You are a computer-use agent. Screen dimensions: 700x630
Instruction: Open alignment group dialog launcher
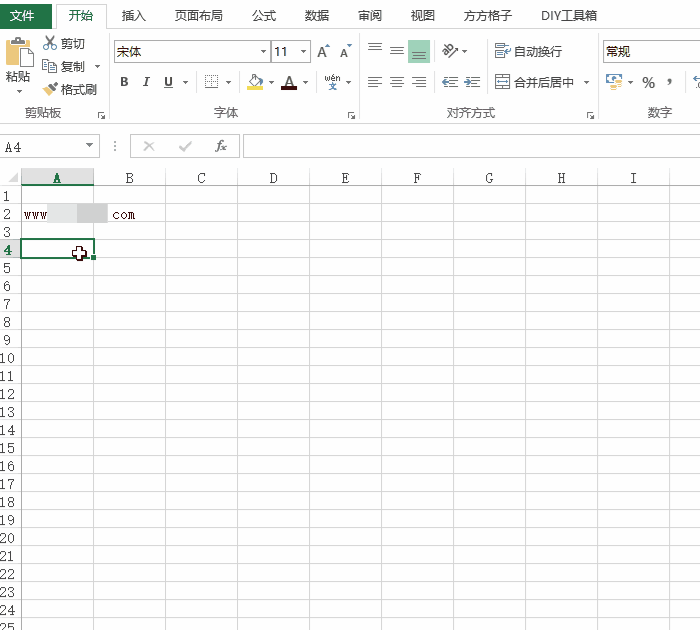coord(590,116)
